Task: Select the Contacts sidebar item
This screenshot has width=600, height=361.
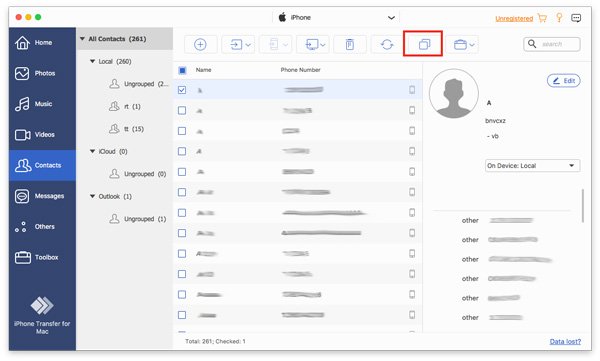Action: (42, 165)
